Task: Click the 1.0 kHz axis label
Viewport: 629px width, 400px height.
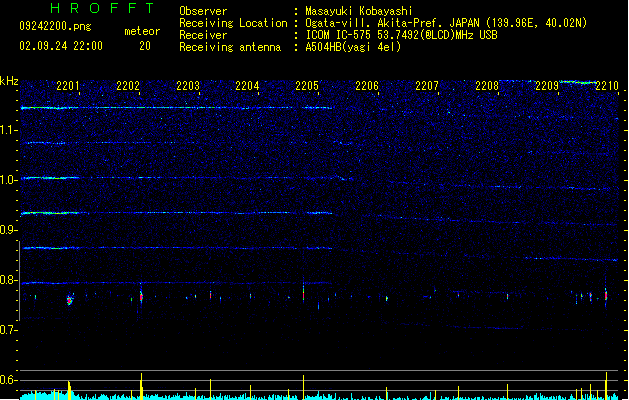Action: (8, 180)
